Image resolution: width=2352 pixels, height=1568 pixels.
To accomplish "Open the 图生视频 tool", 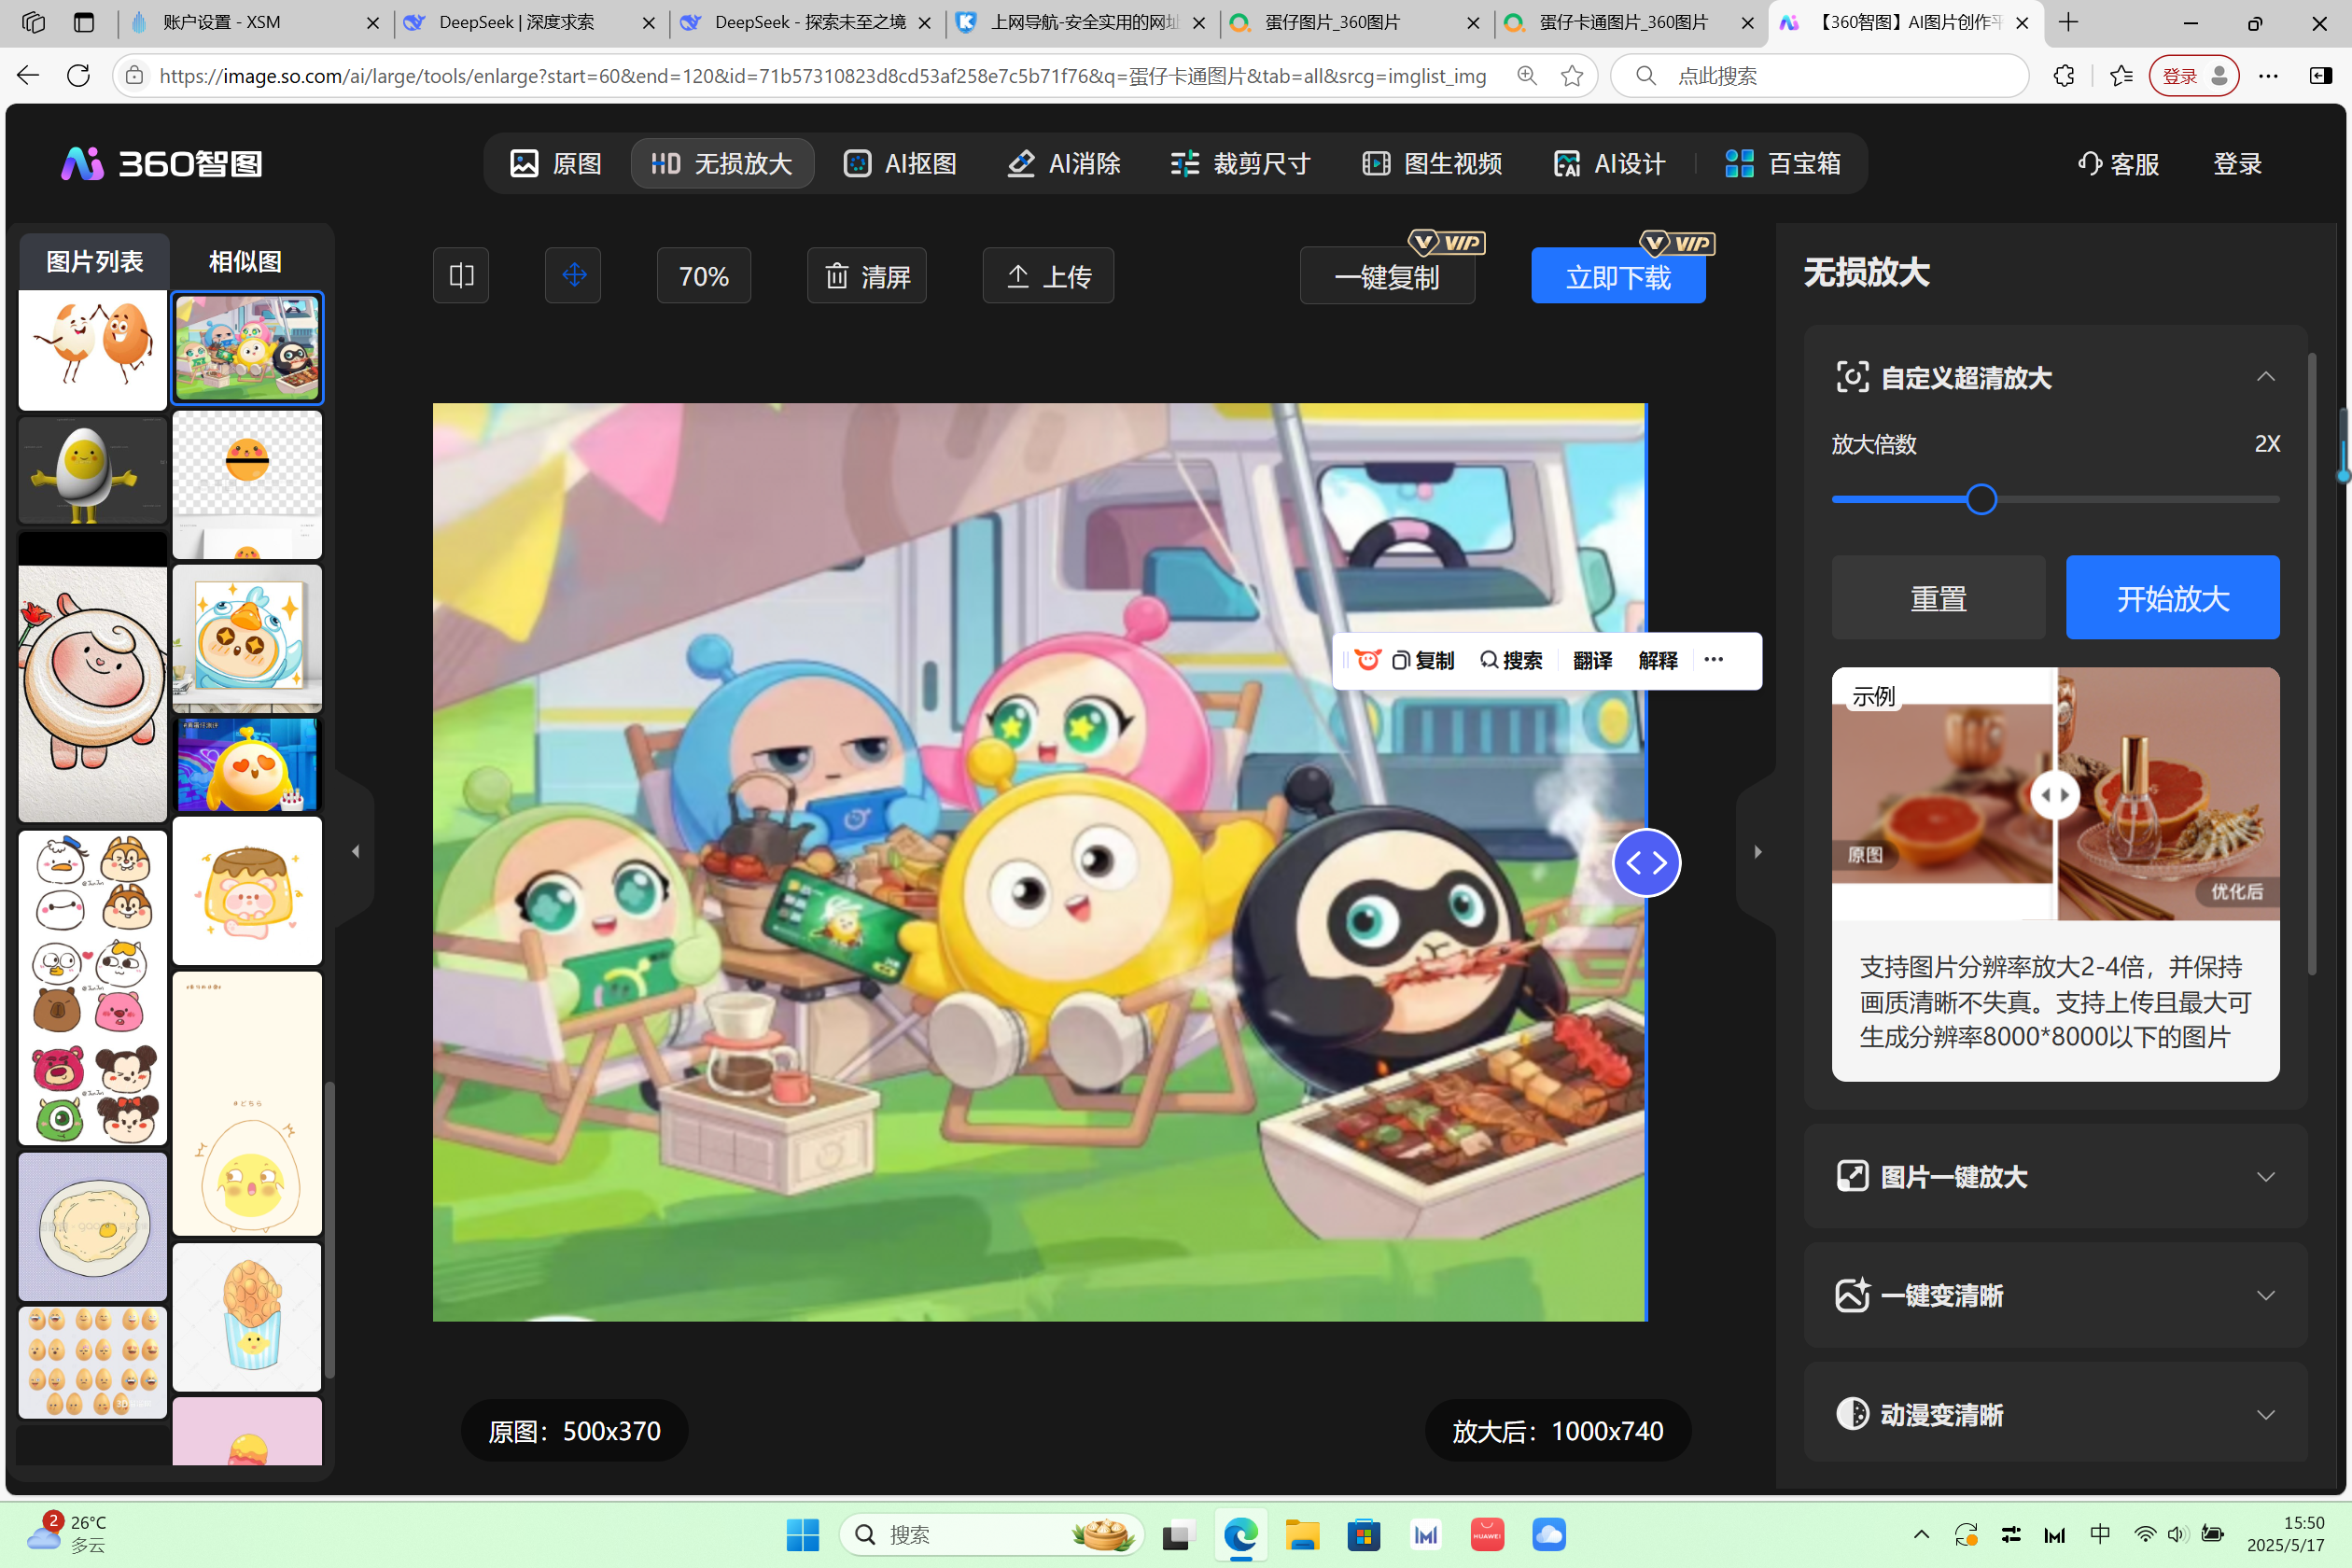I will click(1432, 163).
